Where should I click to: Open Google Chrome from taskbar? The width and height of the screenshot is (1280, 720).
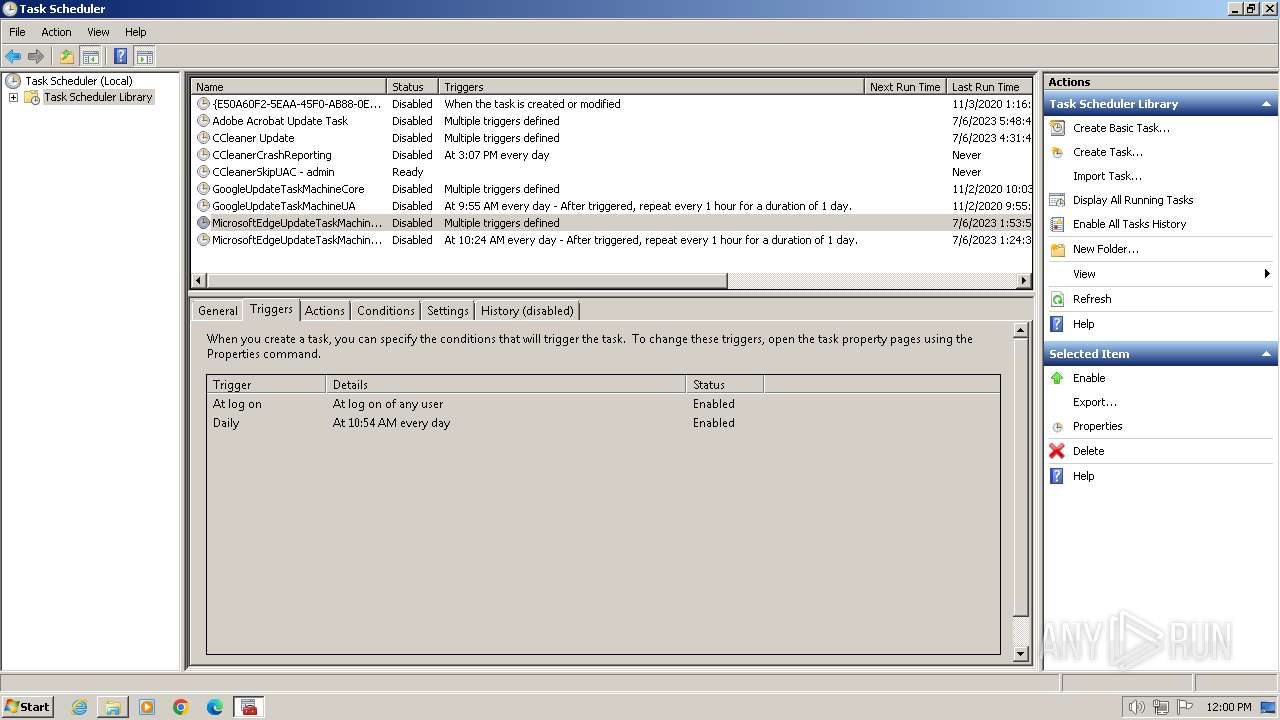181,707
